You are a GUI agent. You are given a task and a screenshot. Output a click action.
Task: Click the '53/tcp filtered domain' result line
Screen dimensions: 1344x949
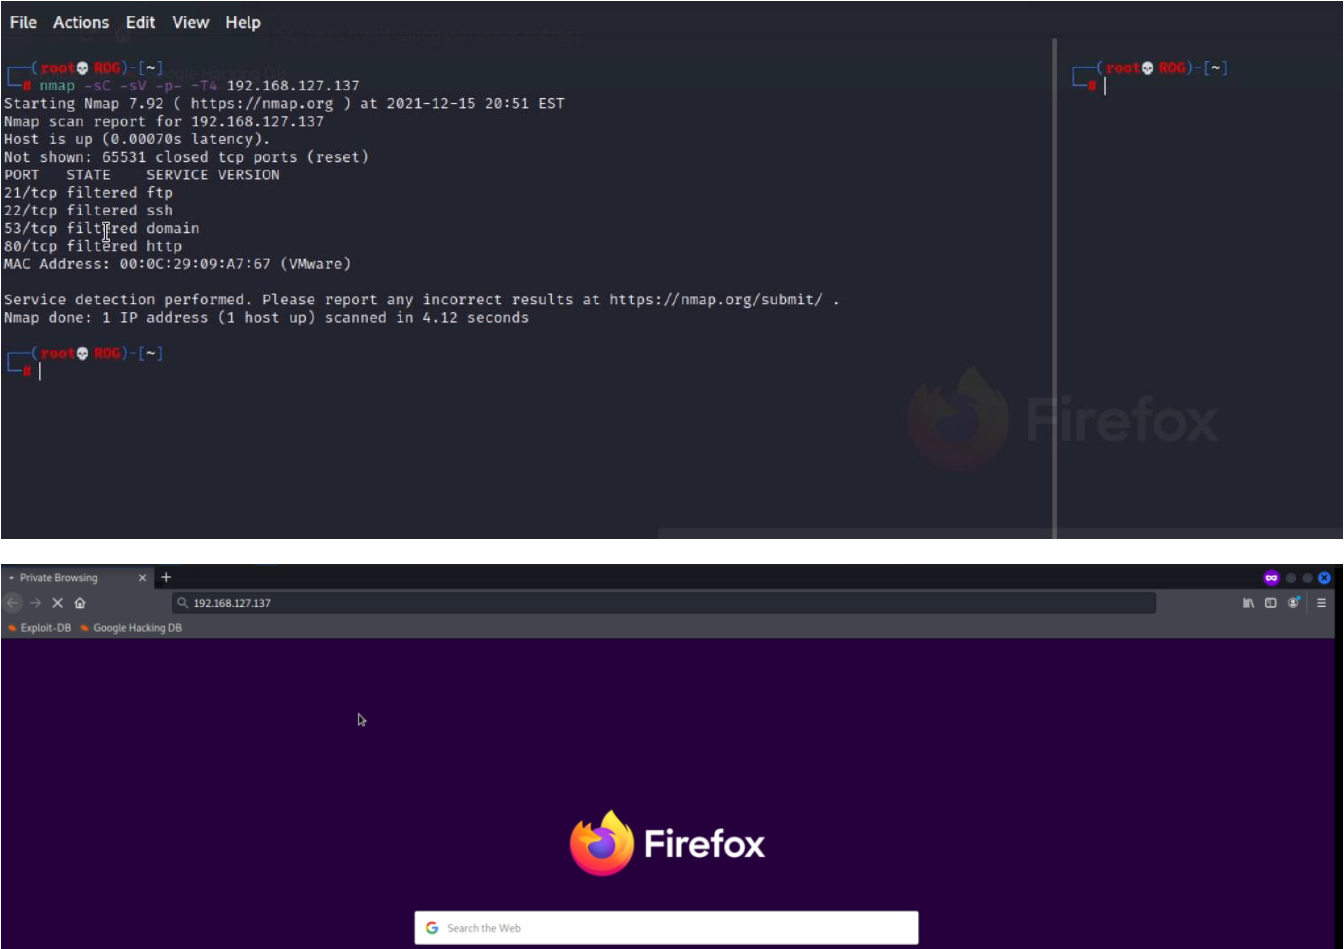101,228
